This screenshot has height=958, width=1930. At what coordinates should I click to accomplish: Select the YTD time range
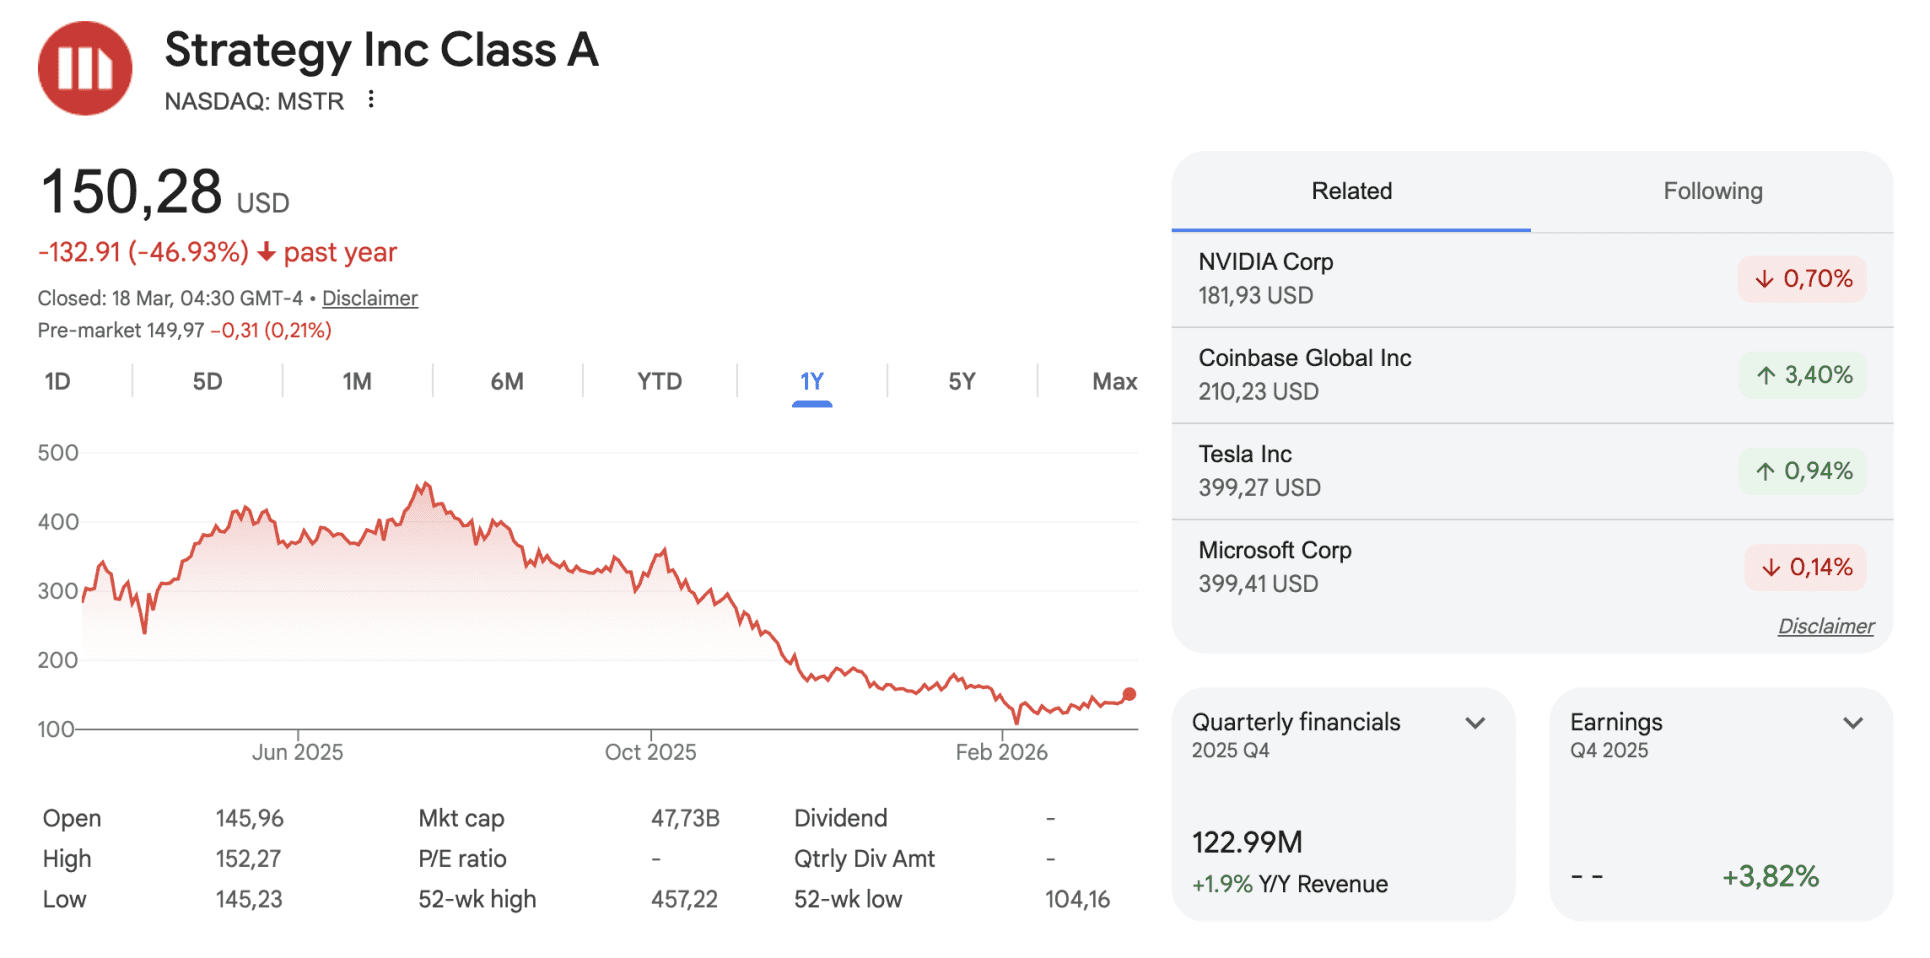pyautogui.click(x=659, y=382)
